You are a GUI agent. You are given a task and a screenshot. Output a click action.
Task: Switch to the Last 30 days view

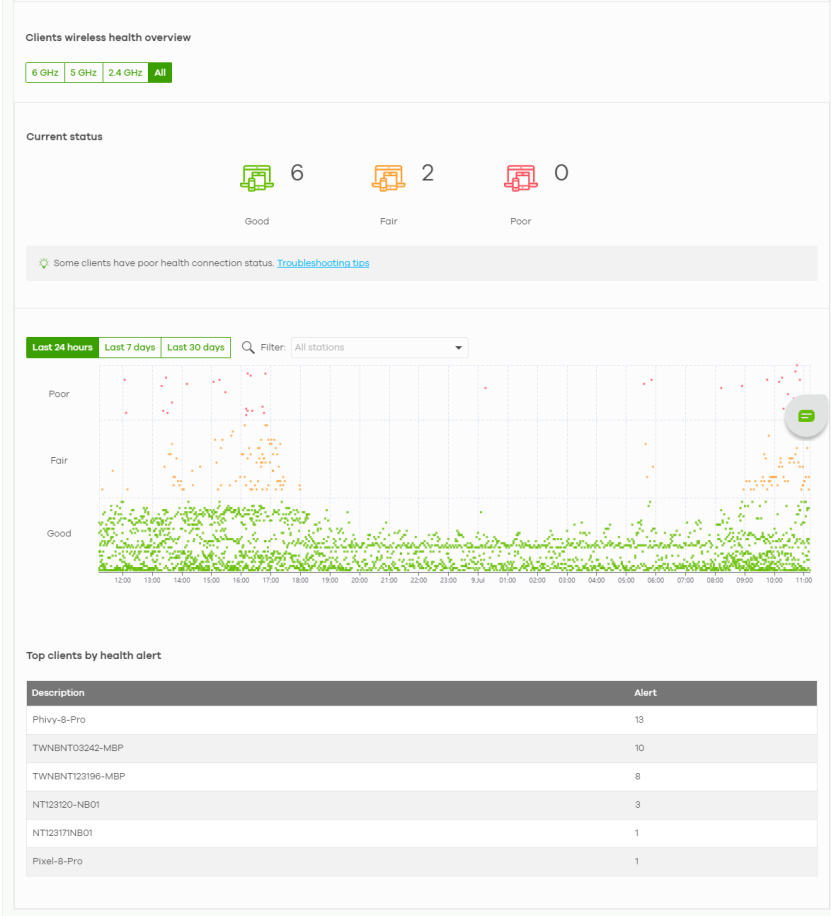click(196, 348)
